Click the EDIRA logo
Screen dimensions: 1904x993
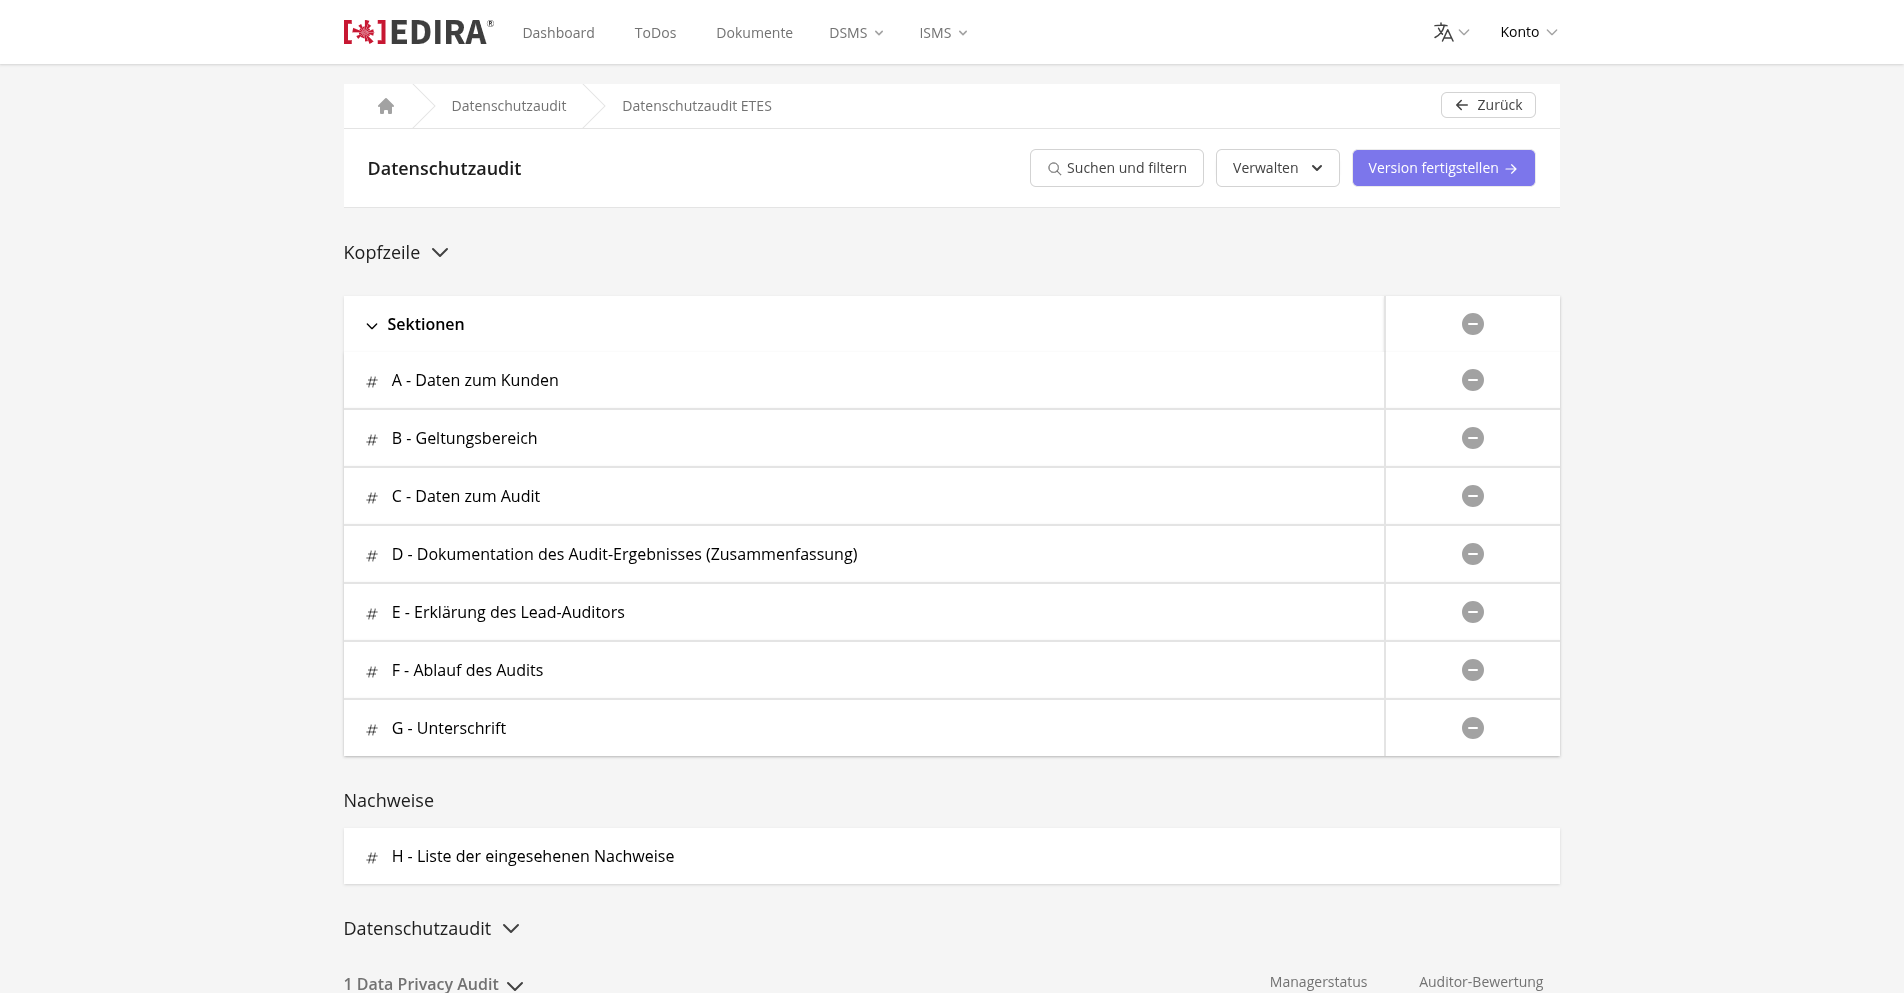(x=418, y=32)
